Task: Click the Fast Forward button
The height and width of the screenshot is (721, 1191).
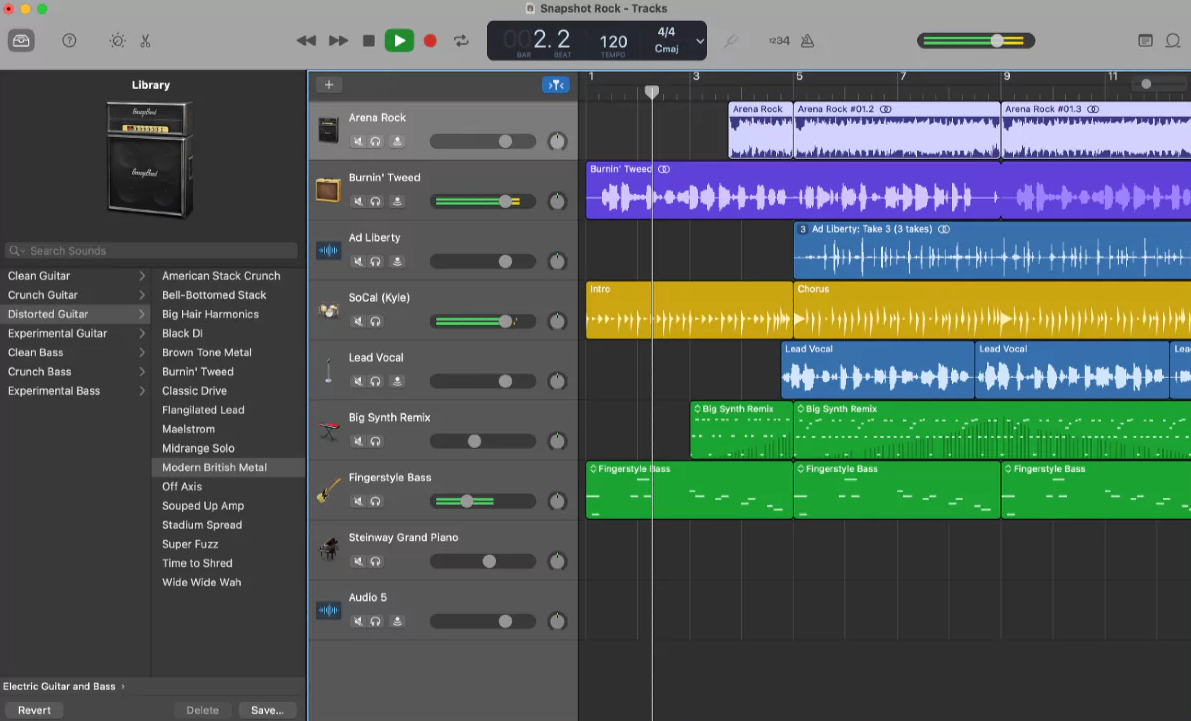Action: click(338, 40)
